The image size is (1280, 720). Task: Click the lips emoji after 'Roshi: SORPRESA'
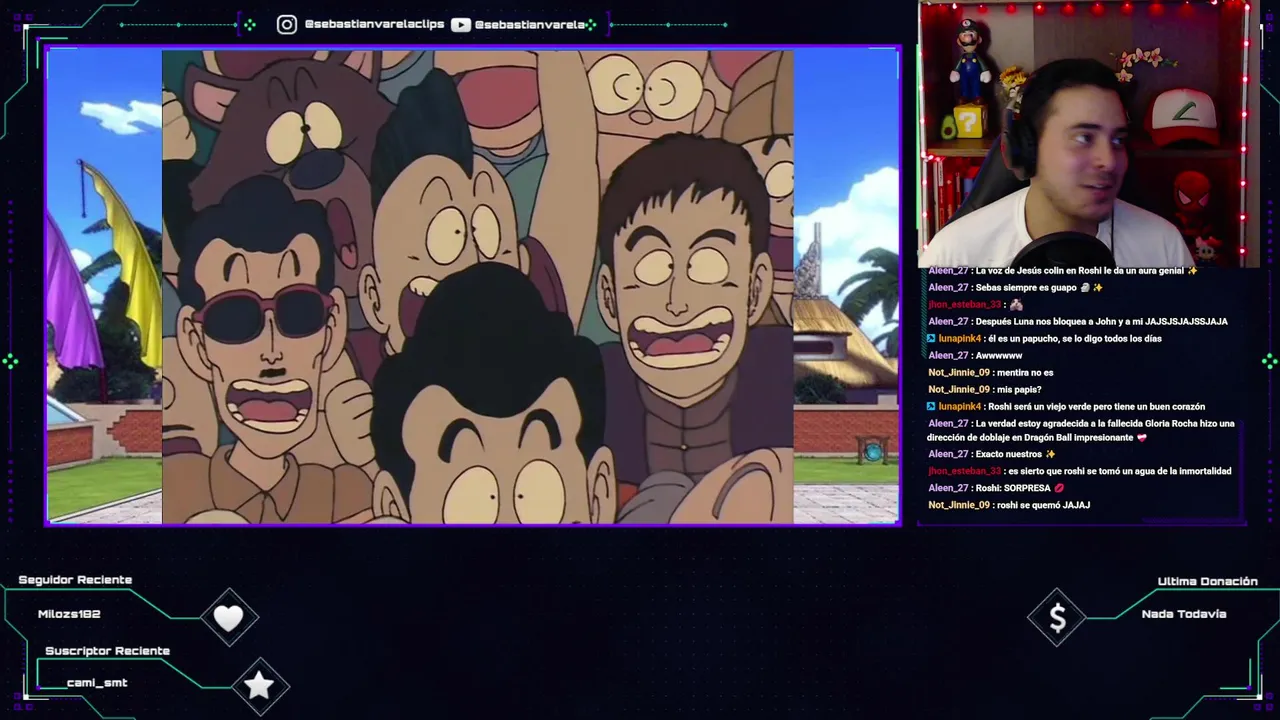(1060, 488)
